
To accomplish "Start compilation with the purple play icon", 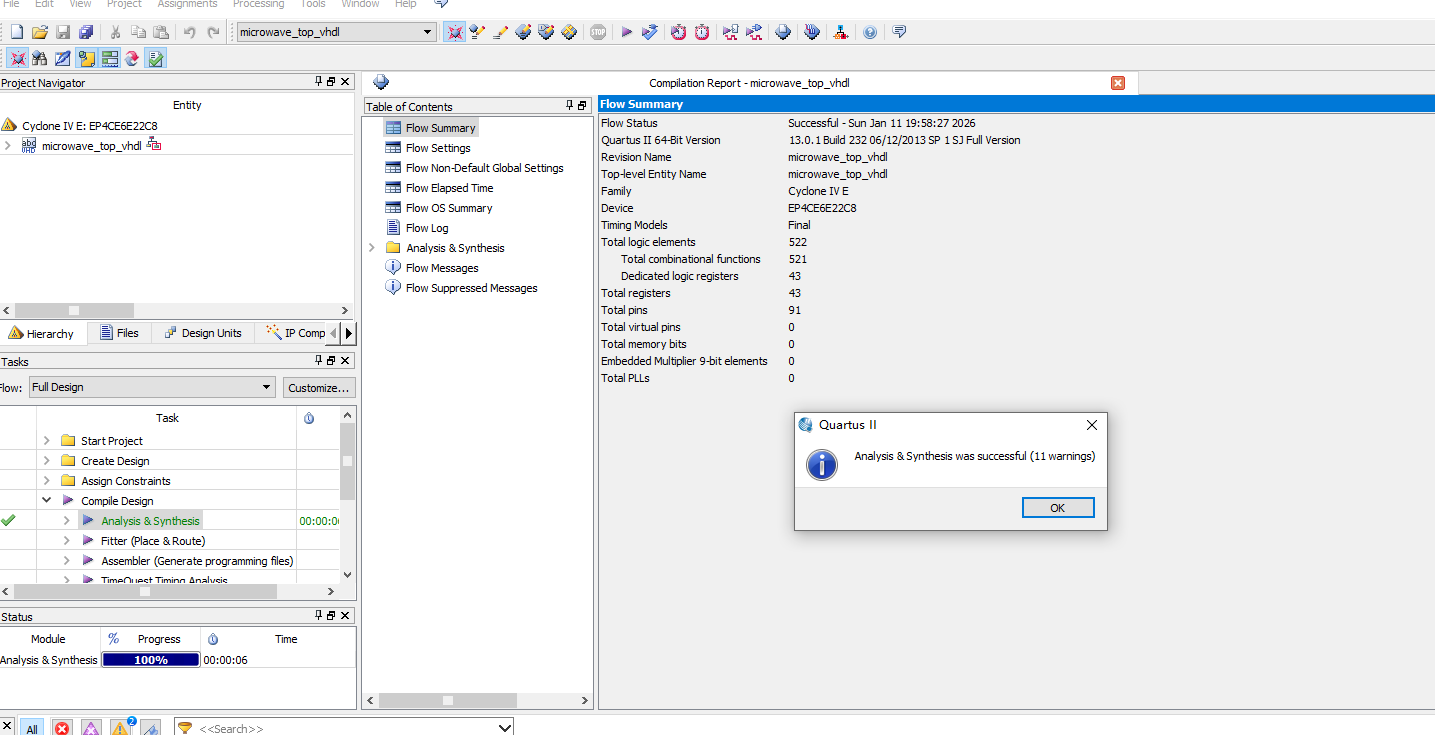I will point(627,32).
